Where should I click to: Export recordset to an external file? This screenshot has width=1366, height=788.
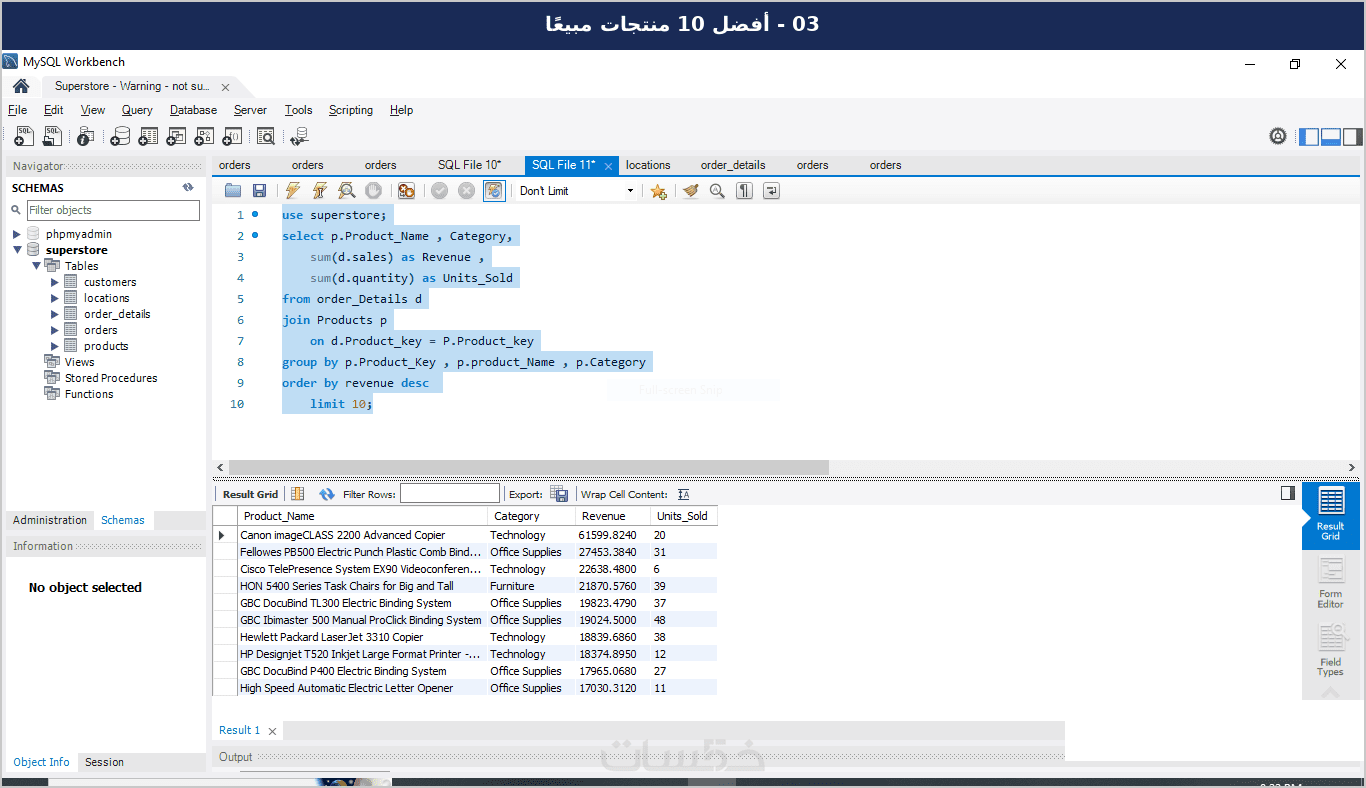click(559, 494)
